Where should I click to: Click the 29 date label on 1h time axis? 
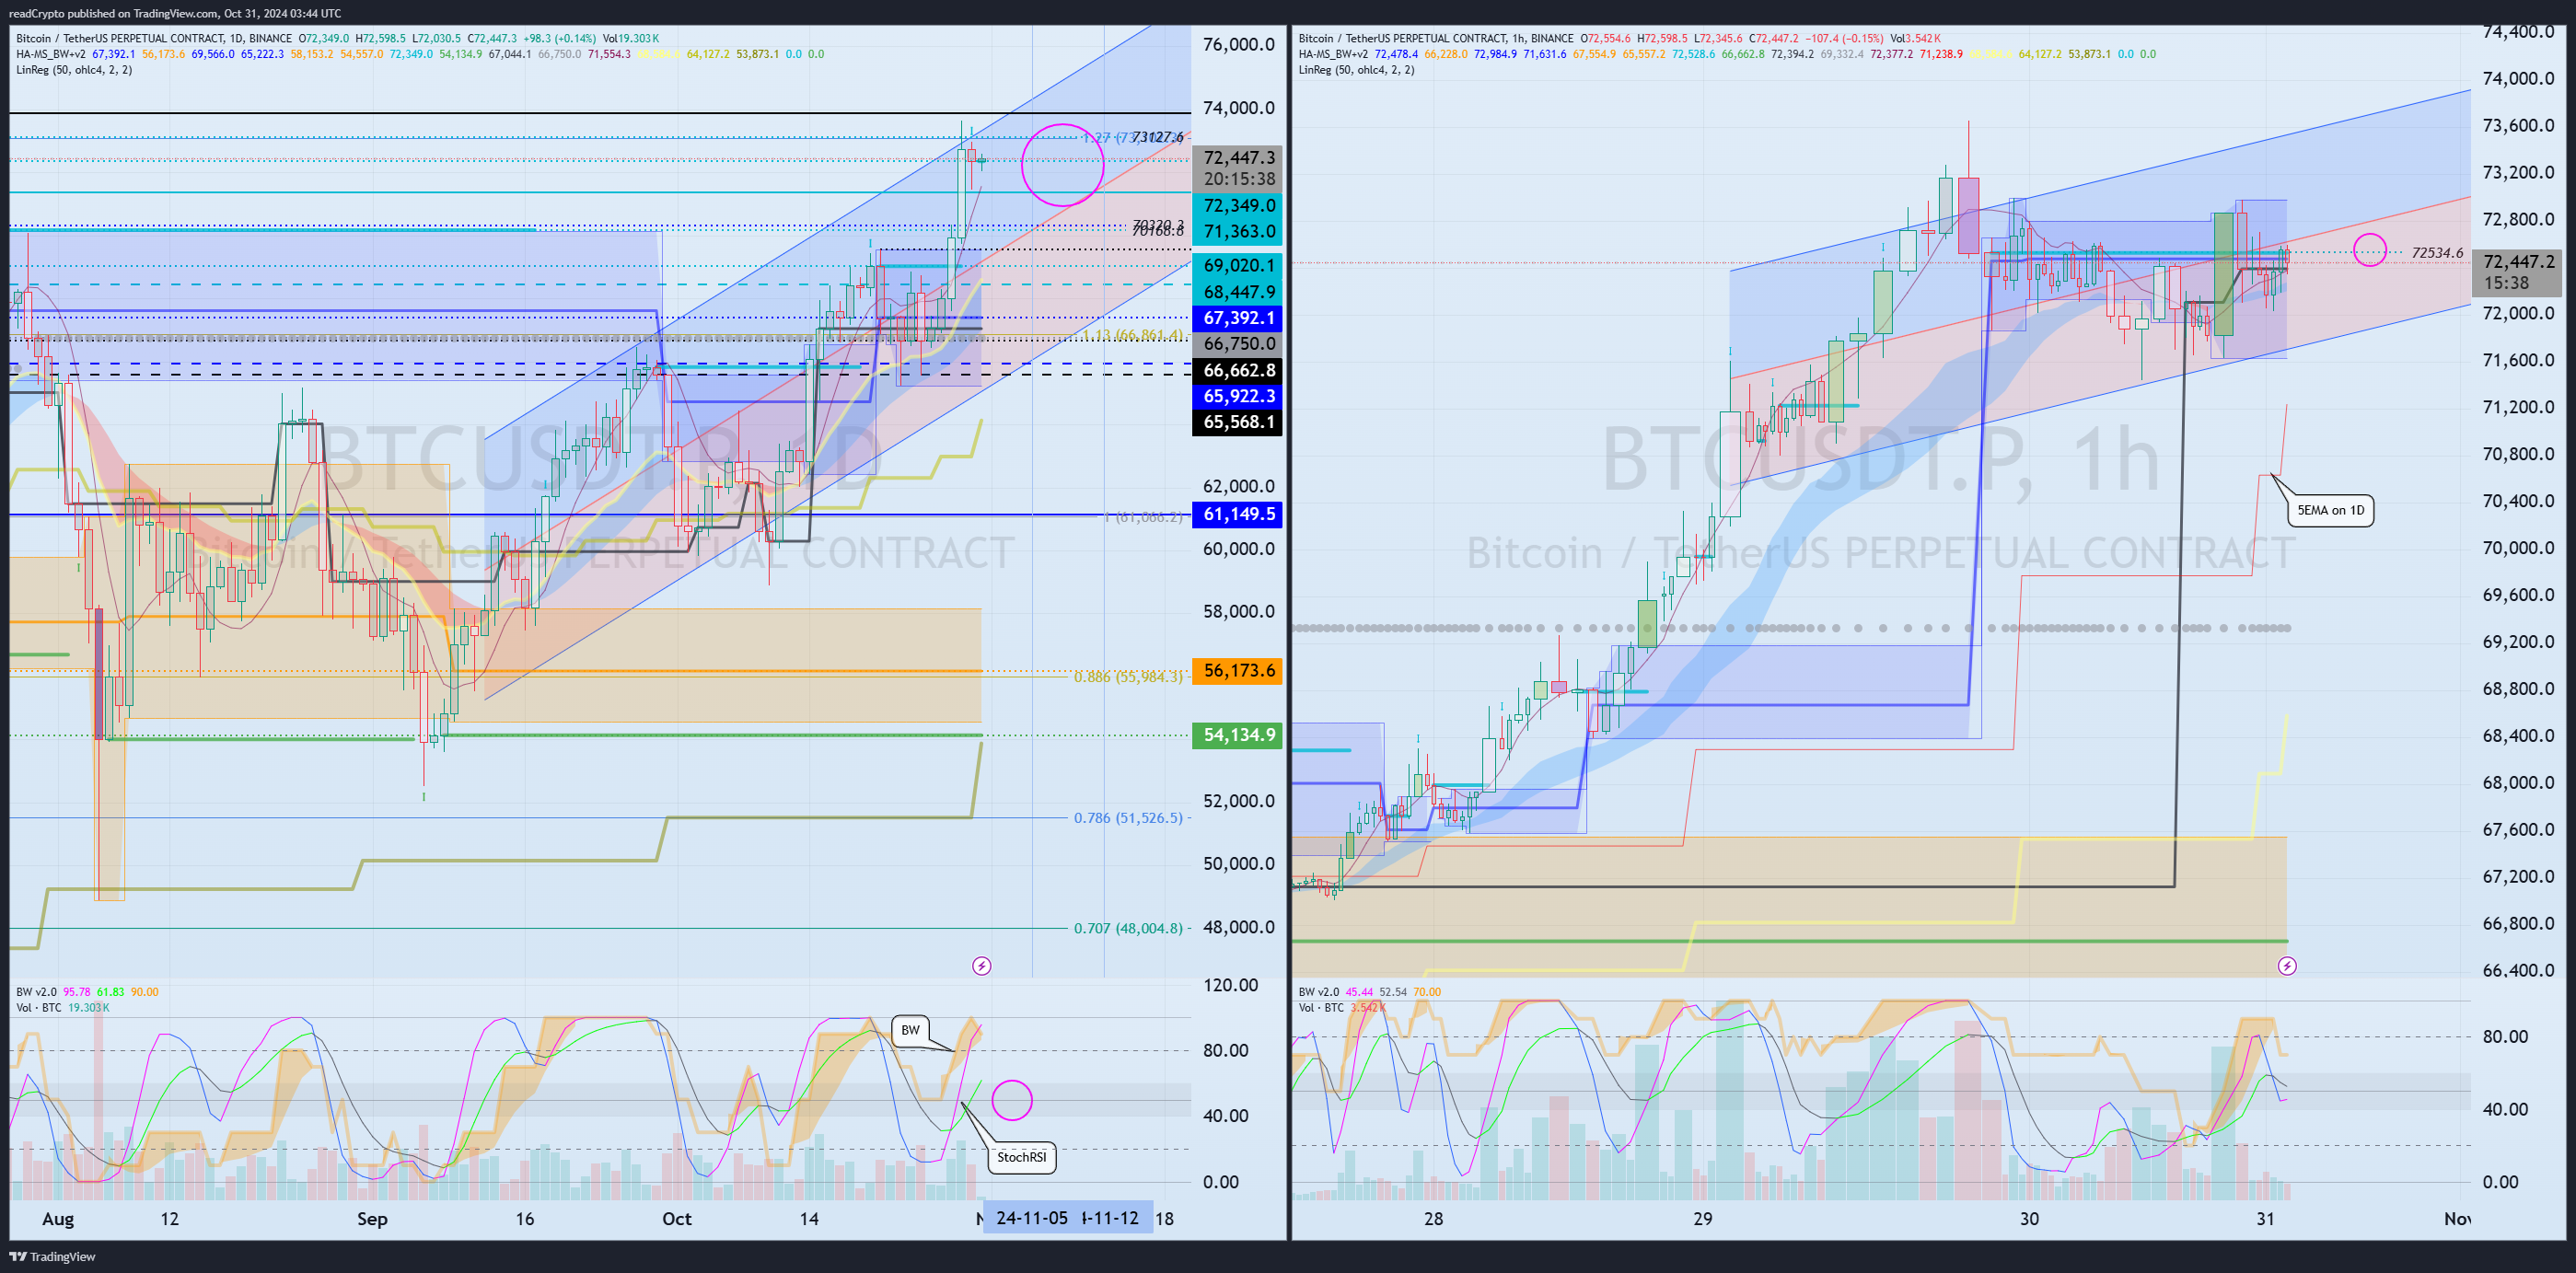click(x=1703, y=1218)
